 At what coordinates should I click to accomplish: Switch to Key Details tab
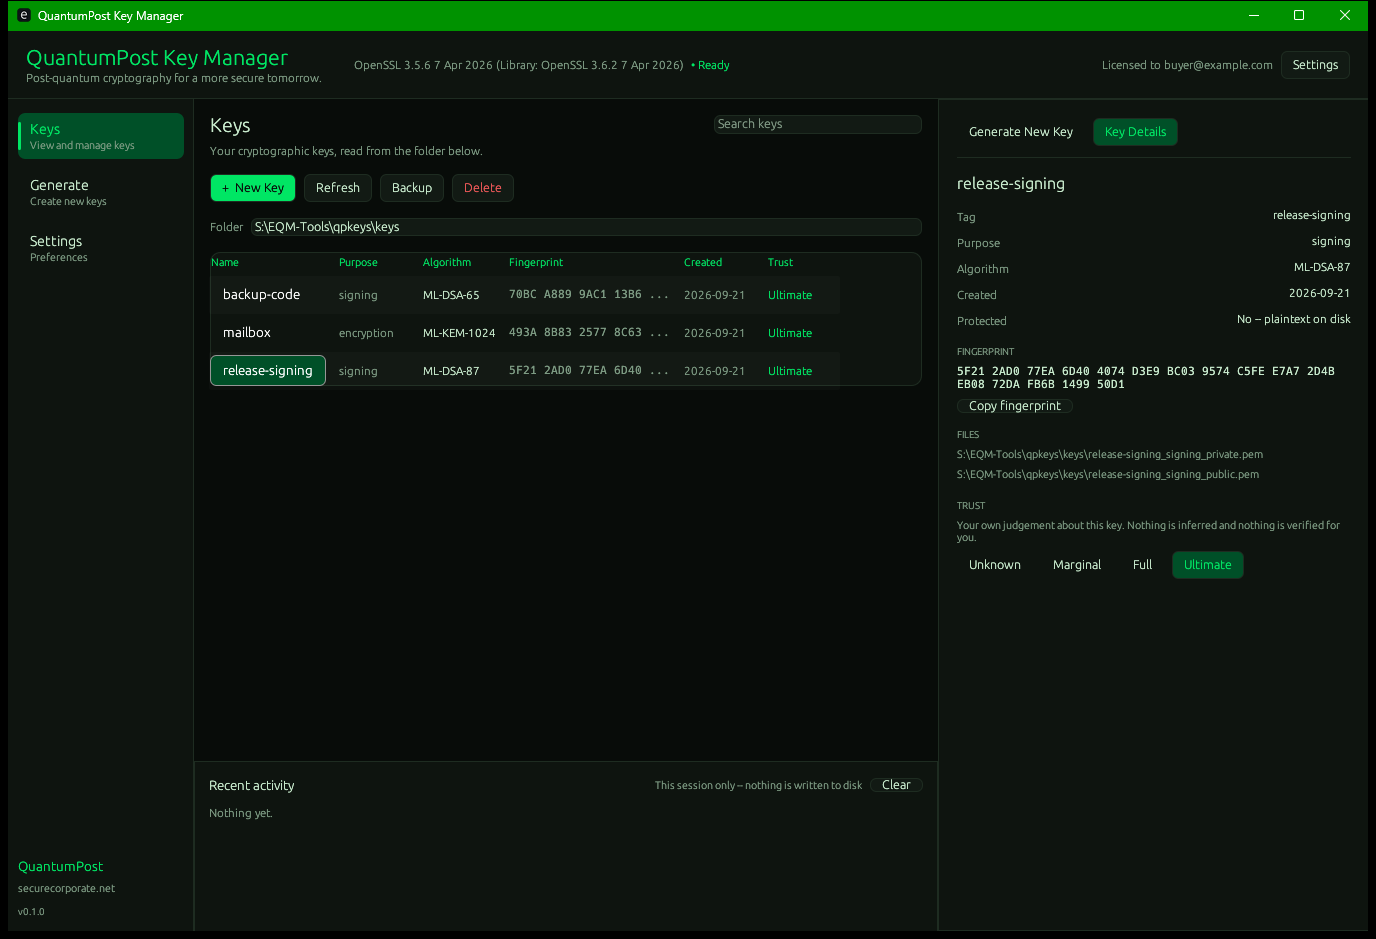[1135, 132]
